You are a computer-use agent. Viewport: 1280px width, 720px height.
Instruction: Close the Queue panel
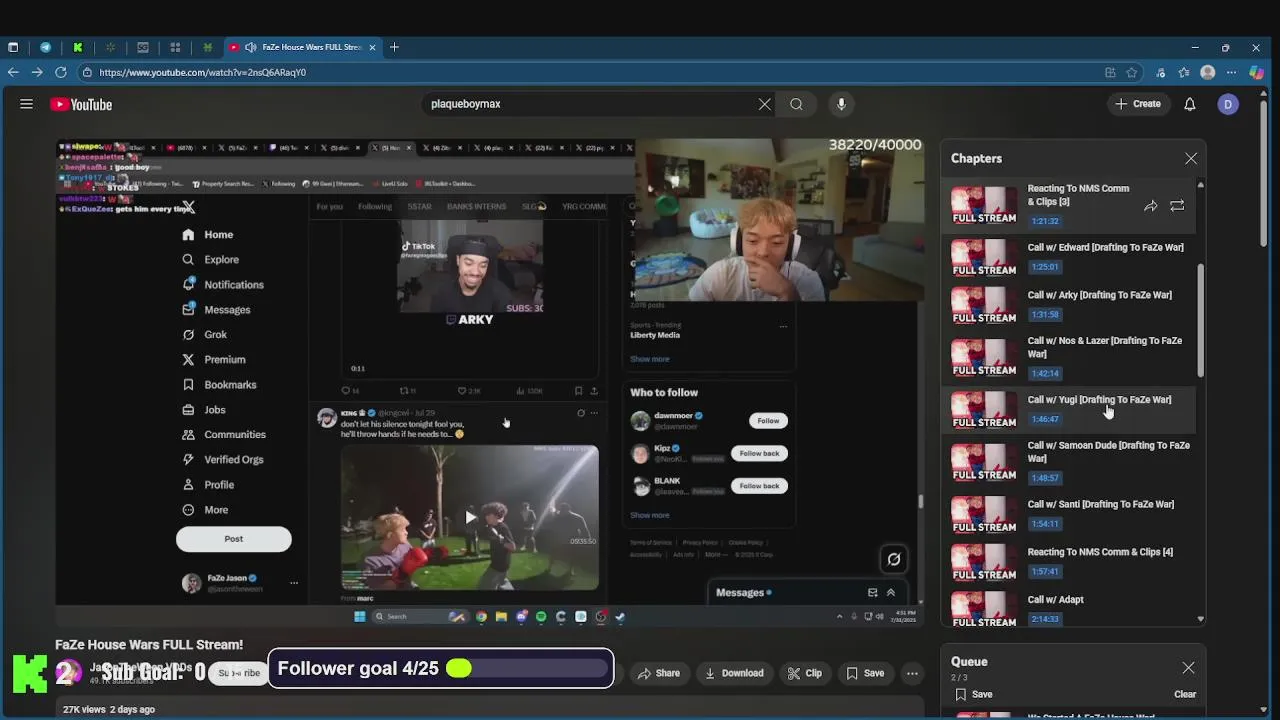click(1188, 668)
